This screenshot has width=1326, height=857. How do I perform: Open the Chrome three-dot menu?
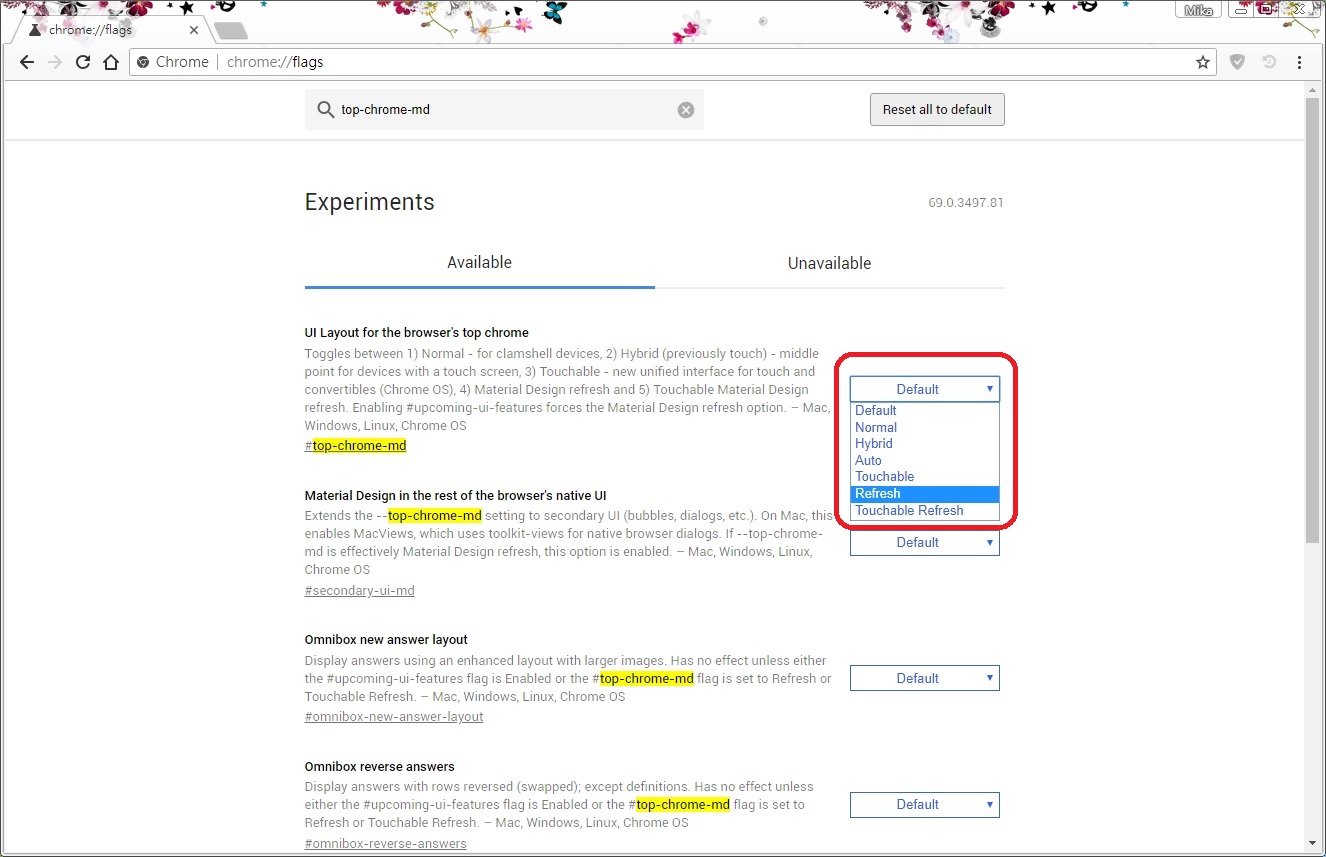click(x=1299, y=62)
